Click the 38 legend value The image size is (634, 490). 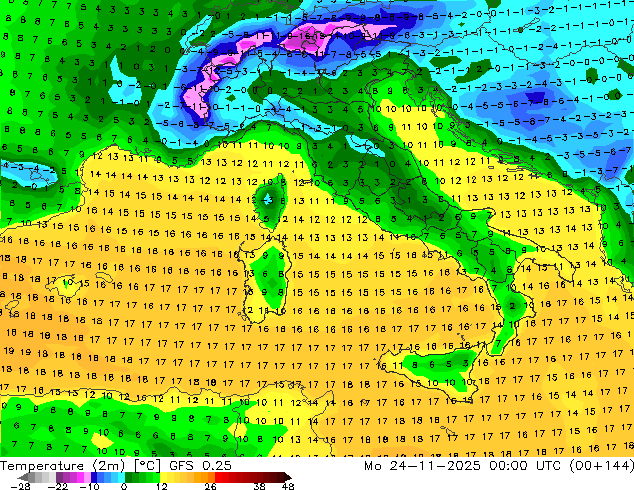[259, 486]
